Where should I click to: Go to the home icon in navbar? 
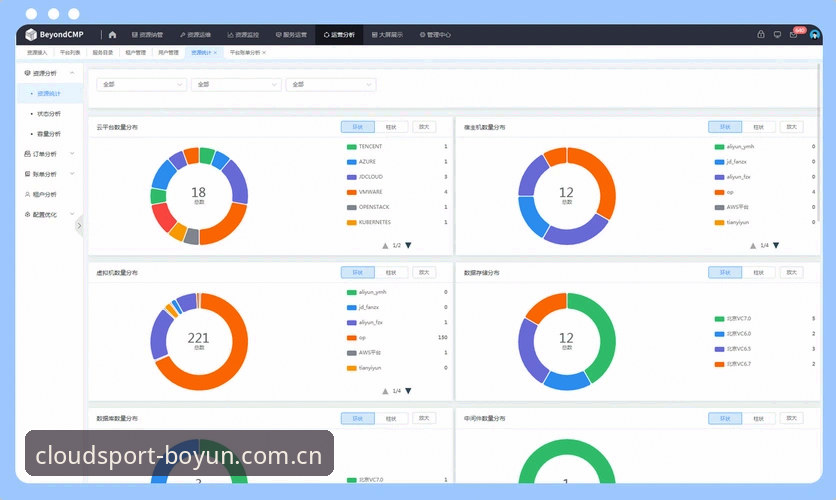click(x=112, y=35)
